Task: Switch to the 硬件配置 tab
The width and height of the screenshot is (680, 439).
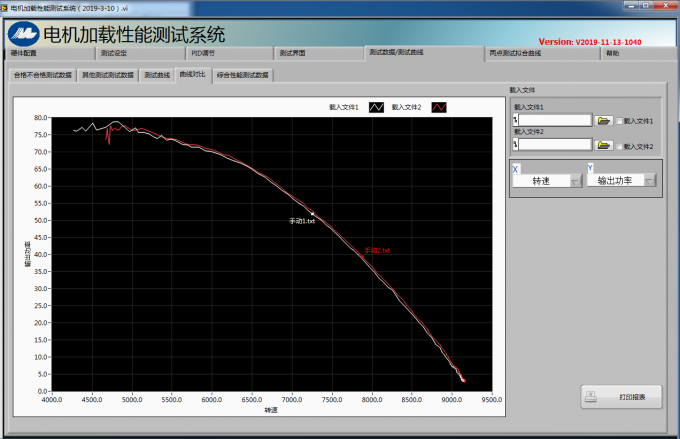Action: pos(24,53)
